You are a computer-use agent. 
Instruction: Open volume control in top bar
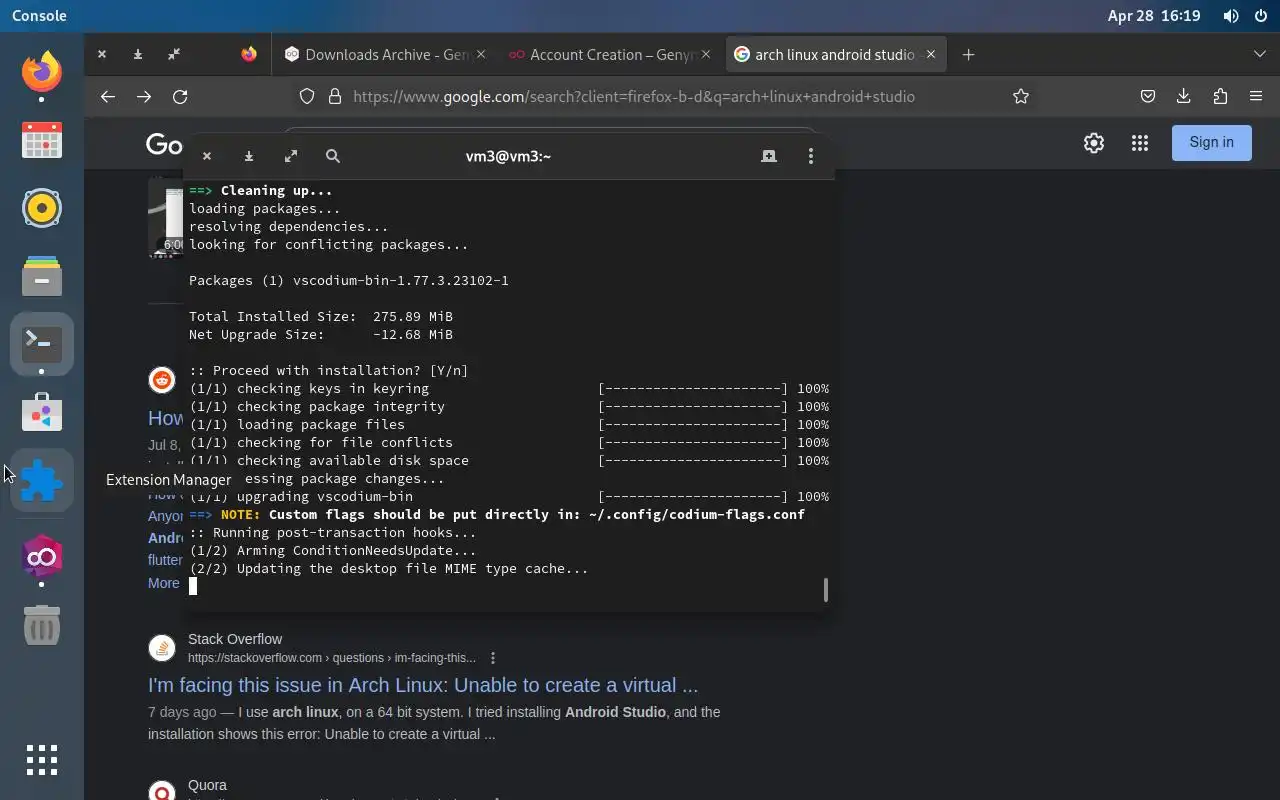[1231, 16]
